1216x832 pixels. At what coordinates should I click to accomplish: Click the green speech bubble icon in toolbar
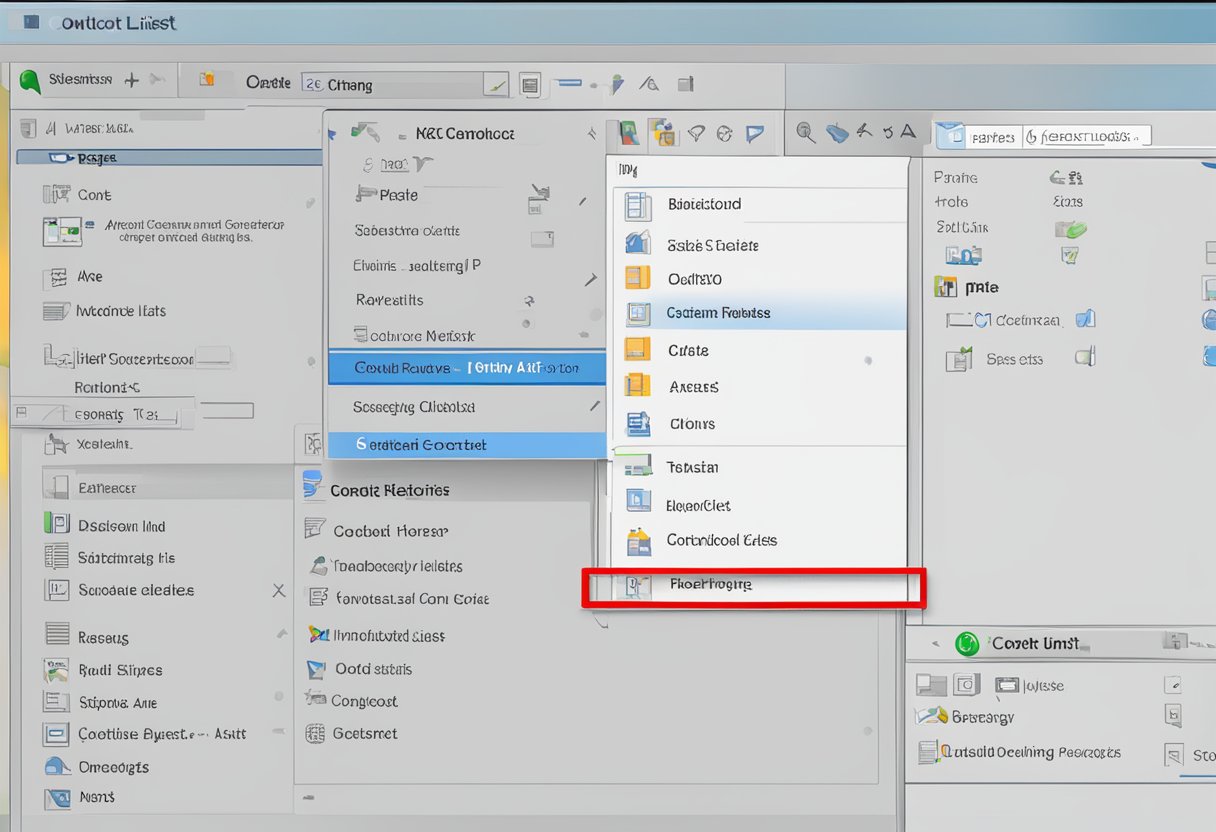(x=30, y=81)
